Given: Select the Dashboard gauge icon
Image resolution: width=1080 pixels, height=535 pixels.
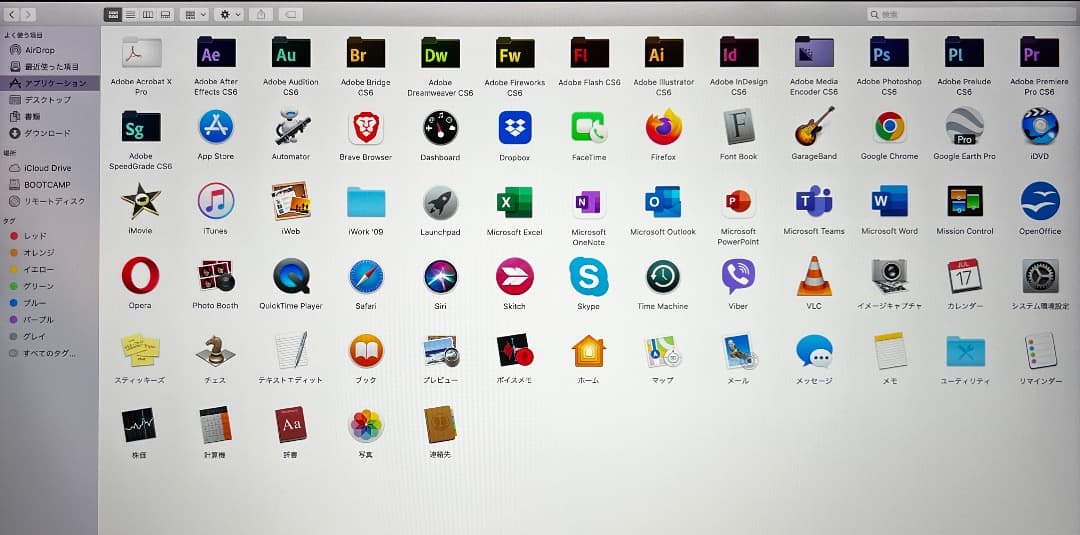Looking at the screenshot, I should point(440,127).
